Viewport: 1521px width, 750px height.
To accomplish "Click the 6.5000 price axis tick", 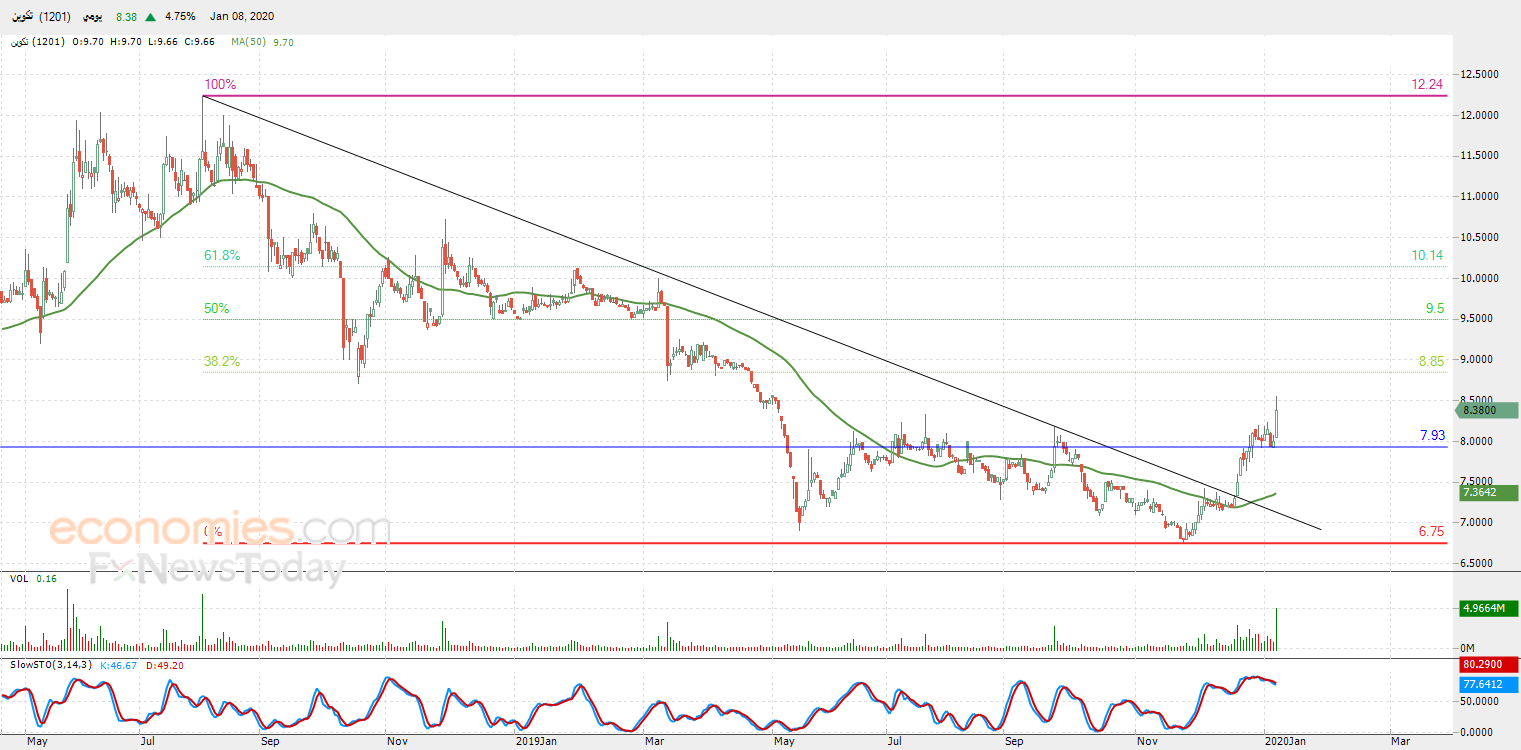I will coord(1480,564).
